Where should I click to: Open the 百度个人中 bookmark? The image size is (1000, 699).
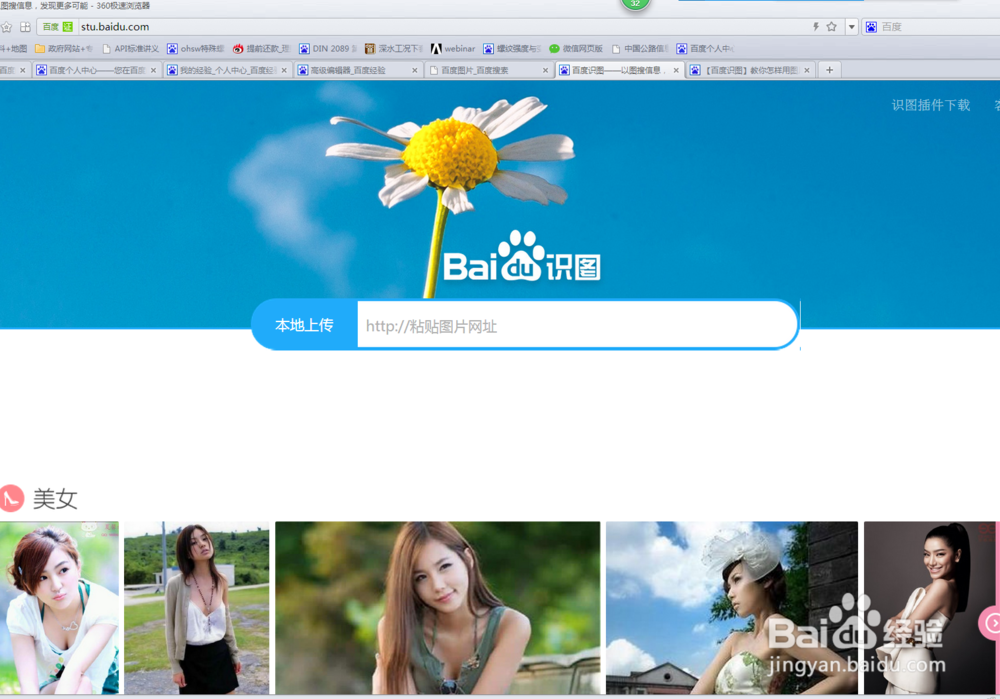pyautogui.click(x=705, y=48)
